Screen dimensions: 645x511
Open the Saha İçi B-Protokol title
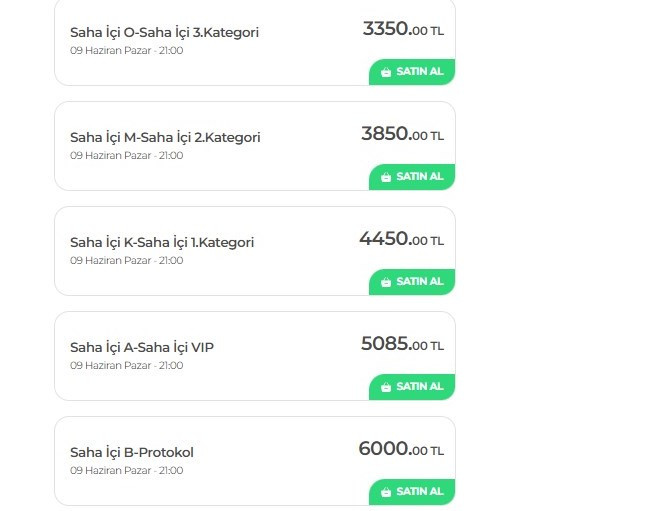pyautogui.click(x=132, y=452)
